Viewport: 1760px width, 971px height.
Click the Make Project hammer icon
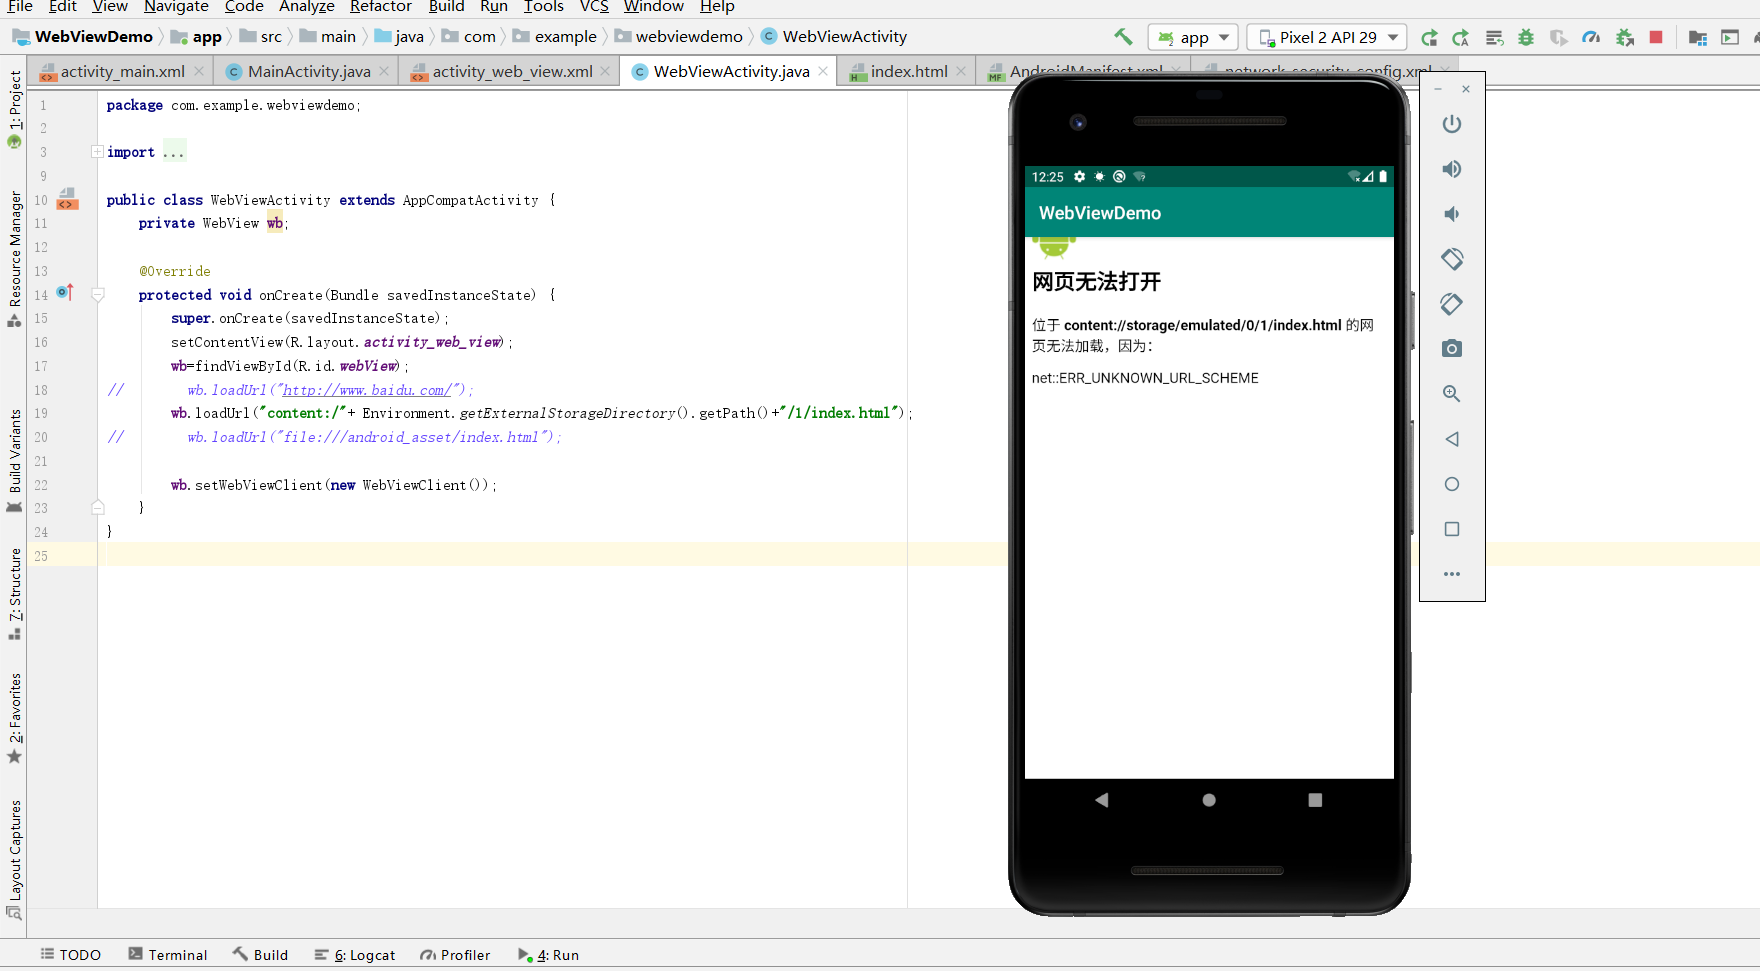(x=1123, y=37)
